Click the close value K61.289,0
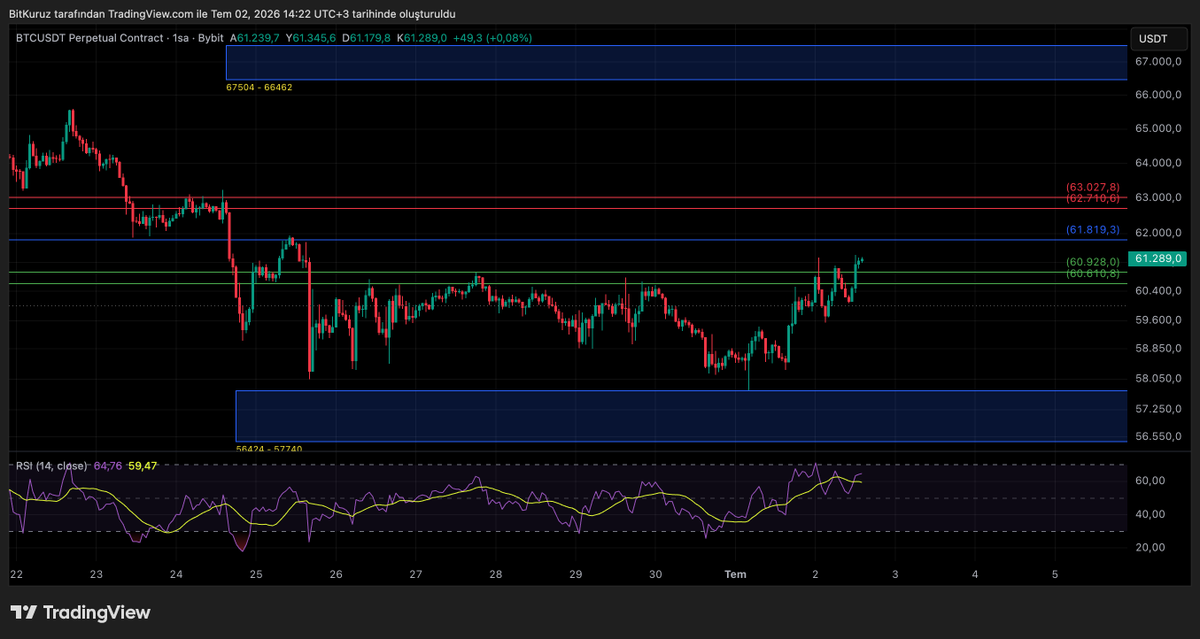 pyautogui.click(x=421, y=38)
